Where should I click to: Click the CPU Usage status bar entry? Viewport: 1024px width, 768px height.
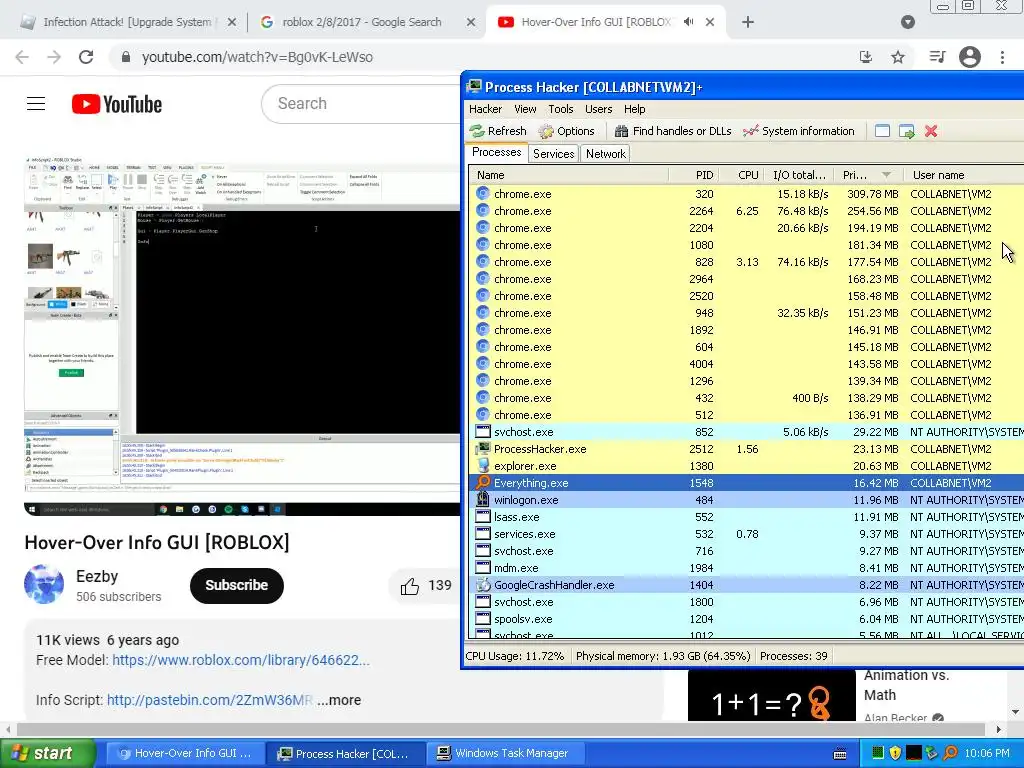pos(515,656)
